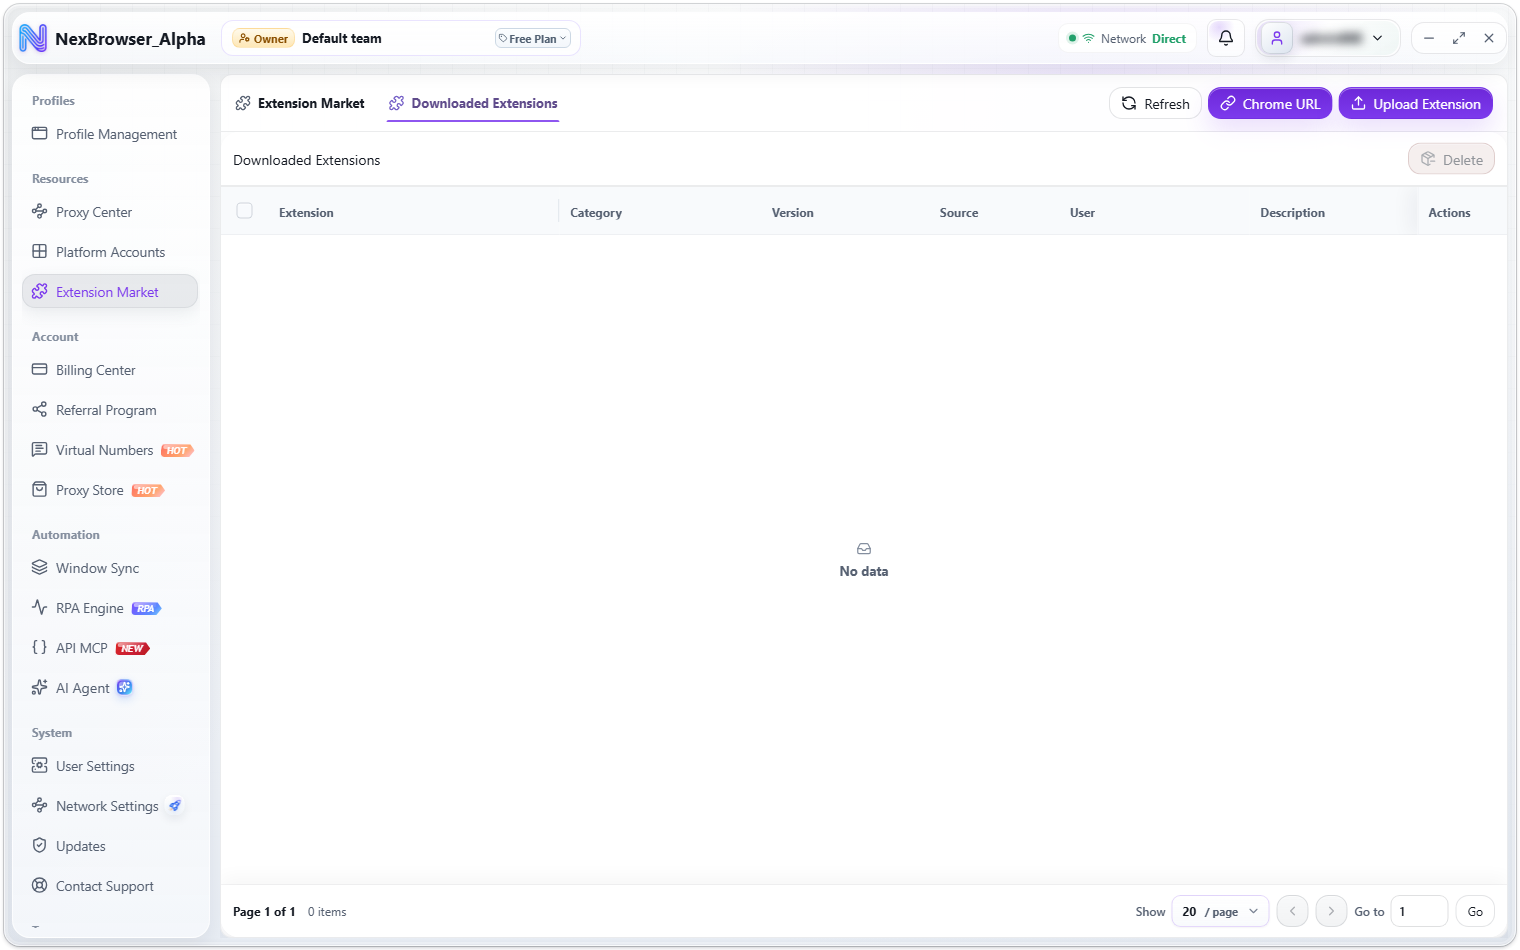Screen dimensions: 1520x950
Task: Select the Downloaded Extensions tab
Action: tap(473, 103)
